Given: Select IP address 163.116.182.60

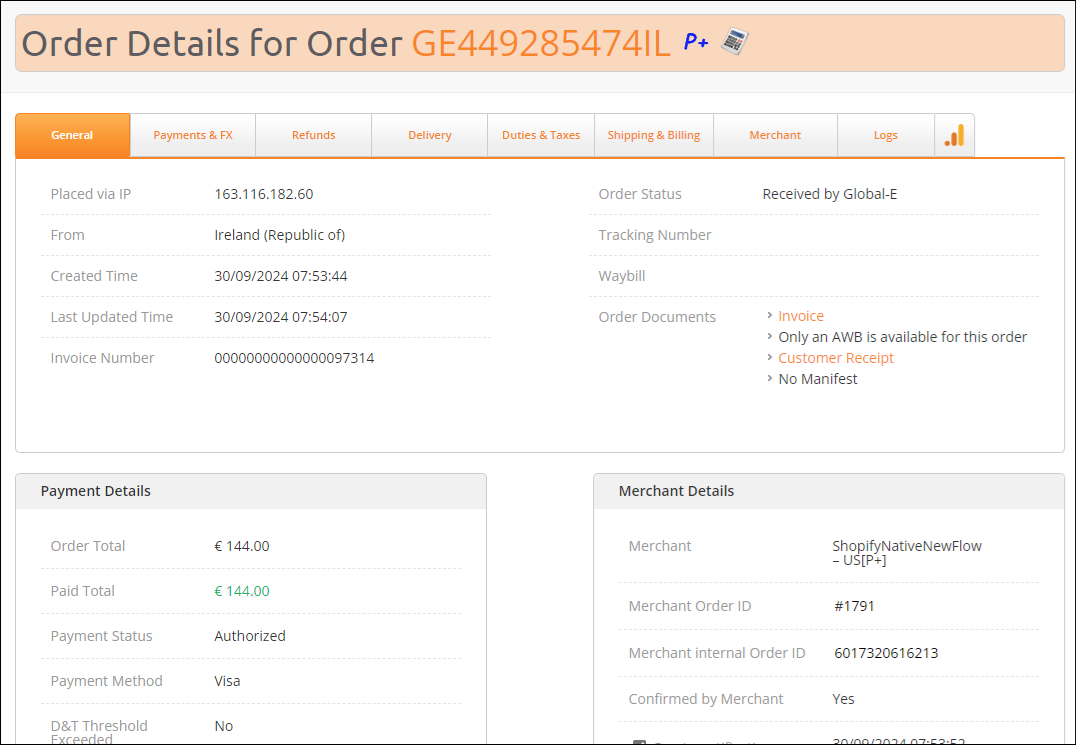Looking at the screenshot, I should pos(264,194).
